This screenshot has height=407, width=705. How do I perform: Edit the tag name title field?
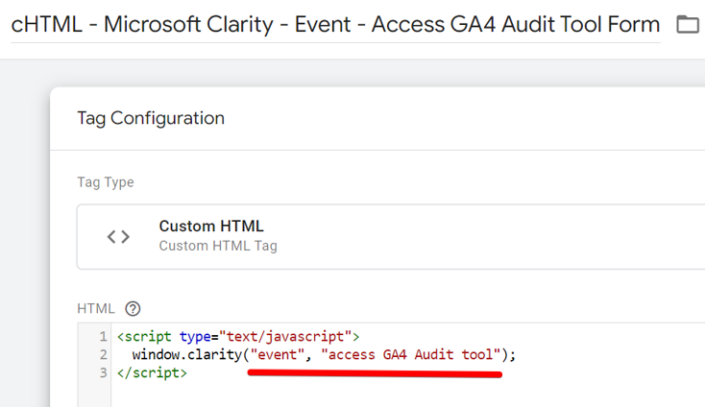click(x=335, y=25)
